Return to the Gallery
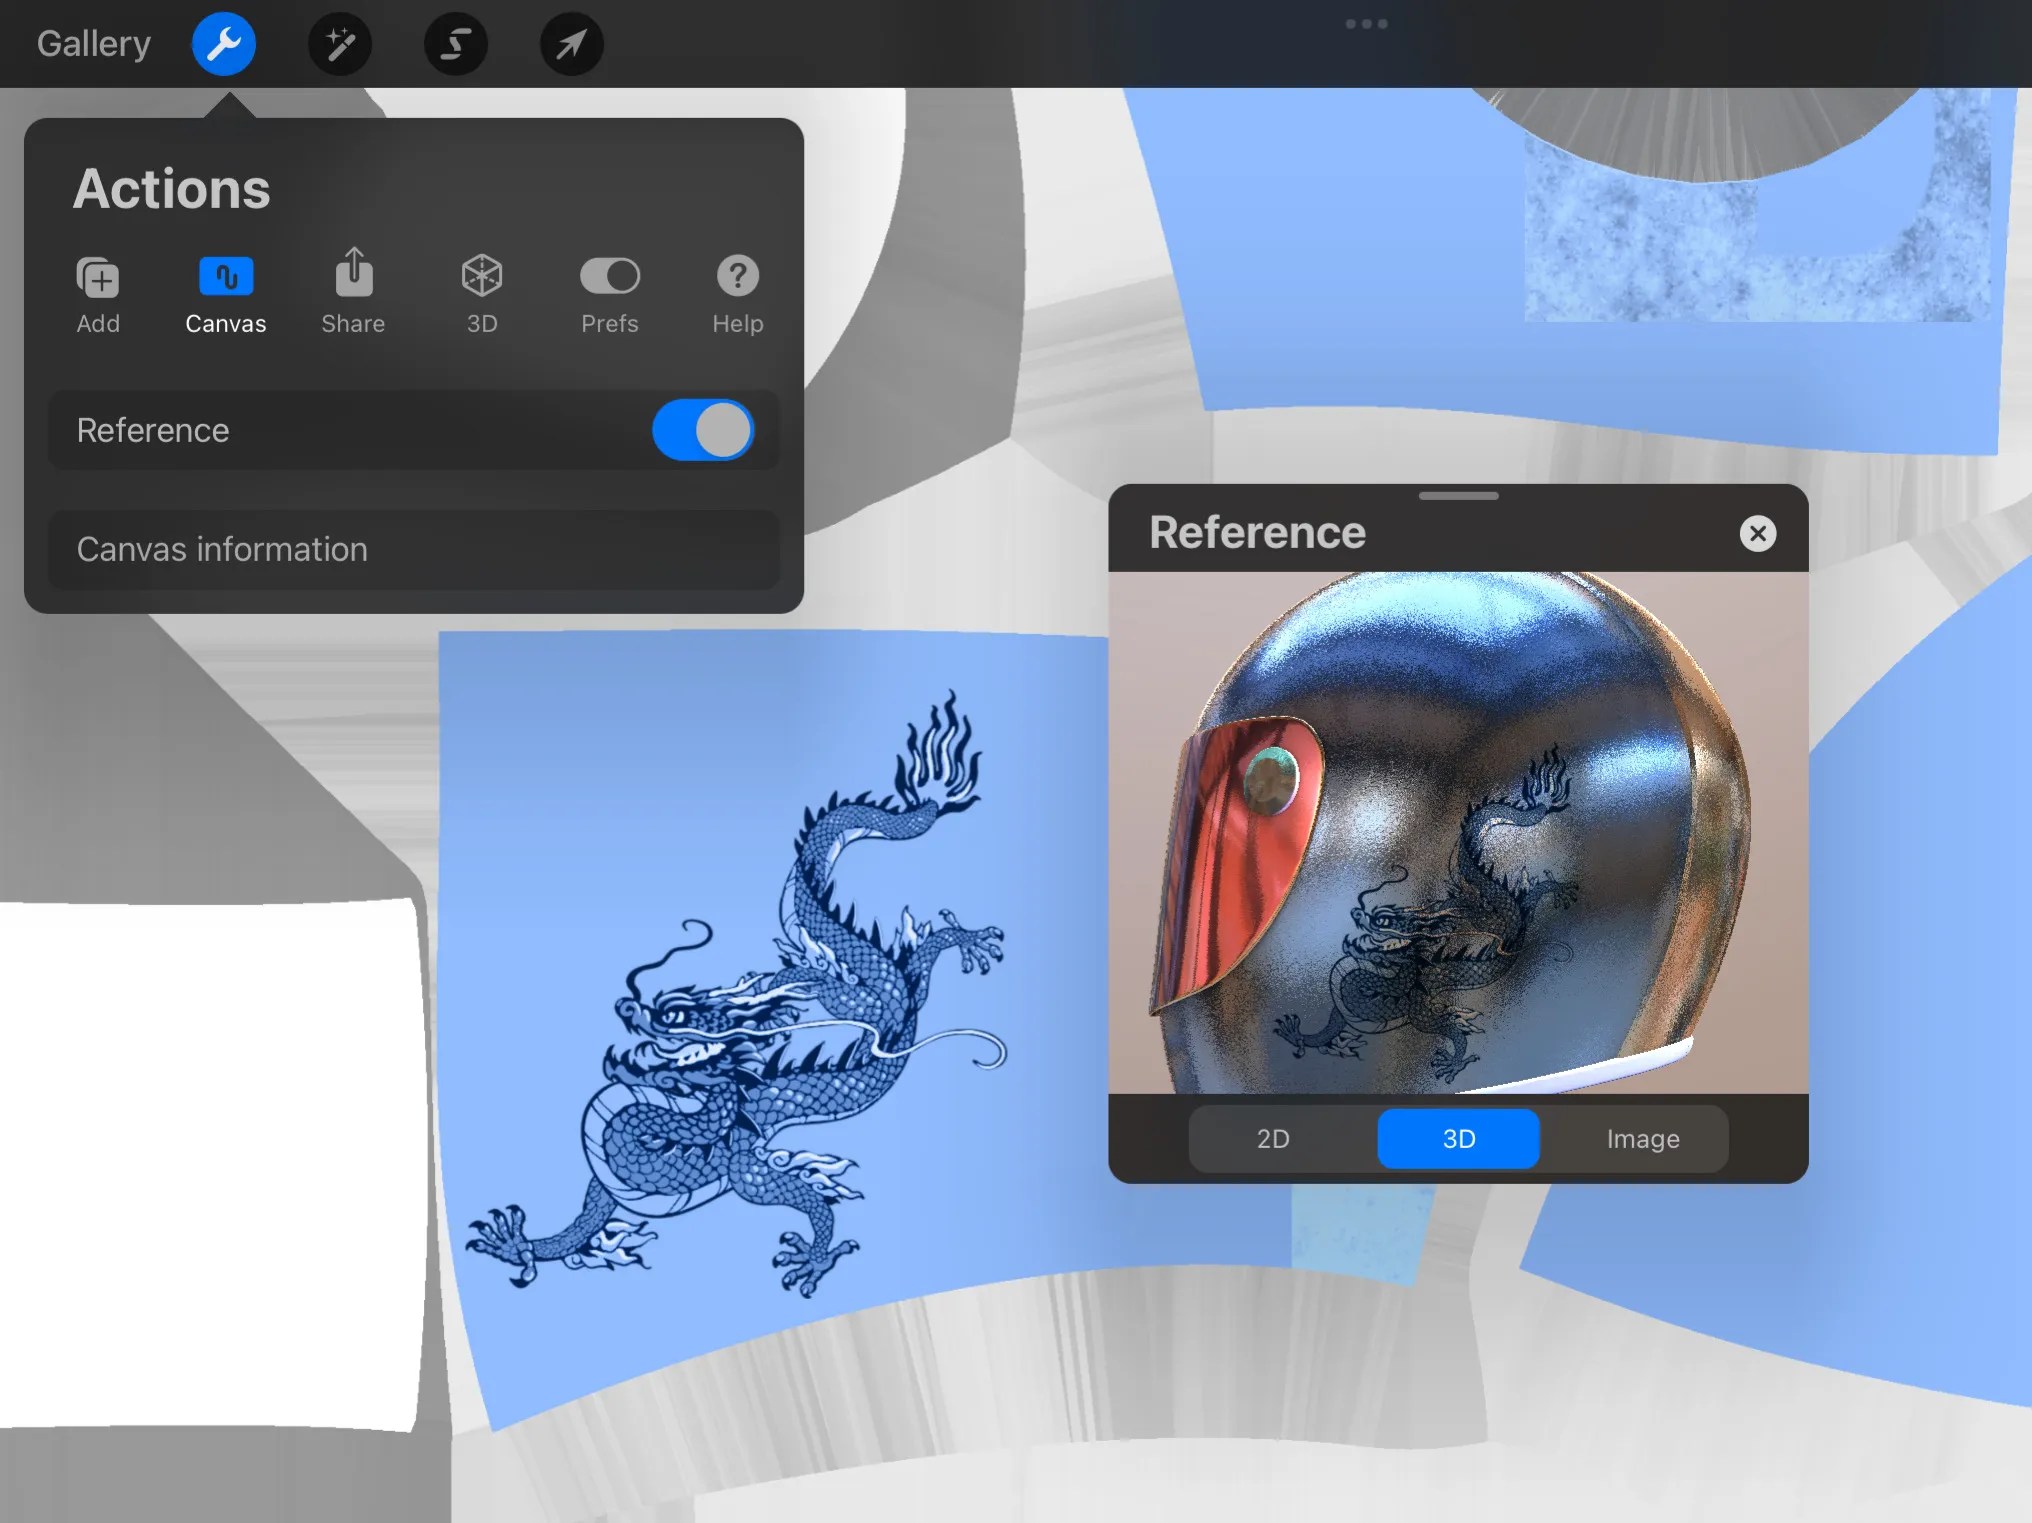2032x1523 pixels. tap(93, 43)
